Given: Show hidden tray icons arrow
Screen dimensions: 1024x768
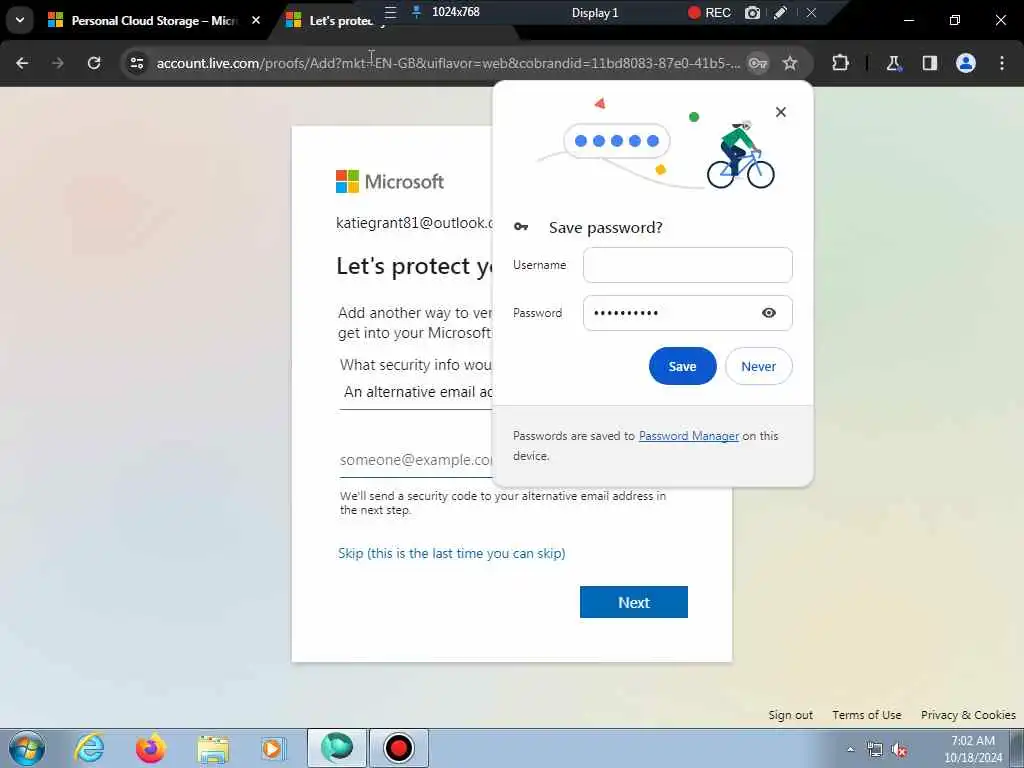Looking at the screenshot, I should (x=850, y=749).
